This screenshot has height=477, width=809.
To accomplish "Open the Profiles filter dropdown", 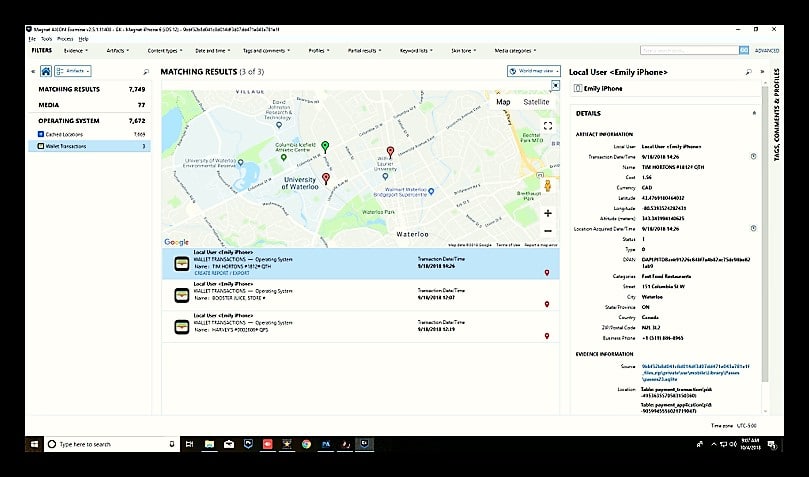I will click(x=319, y=51).
